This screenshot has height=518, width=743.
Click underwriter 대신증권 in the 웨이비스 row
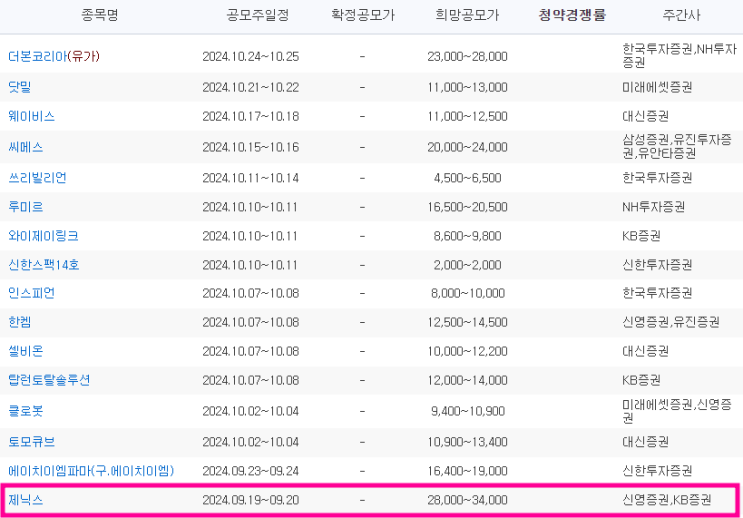(x=645, y=116)
